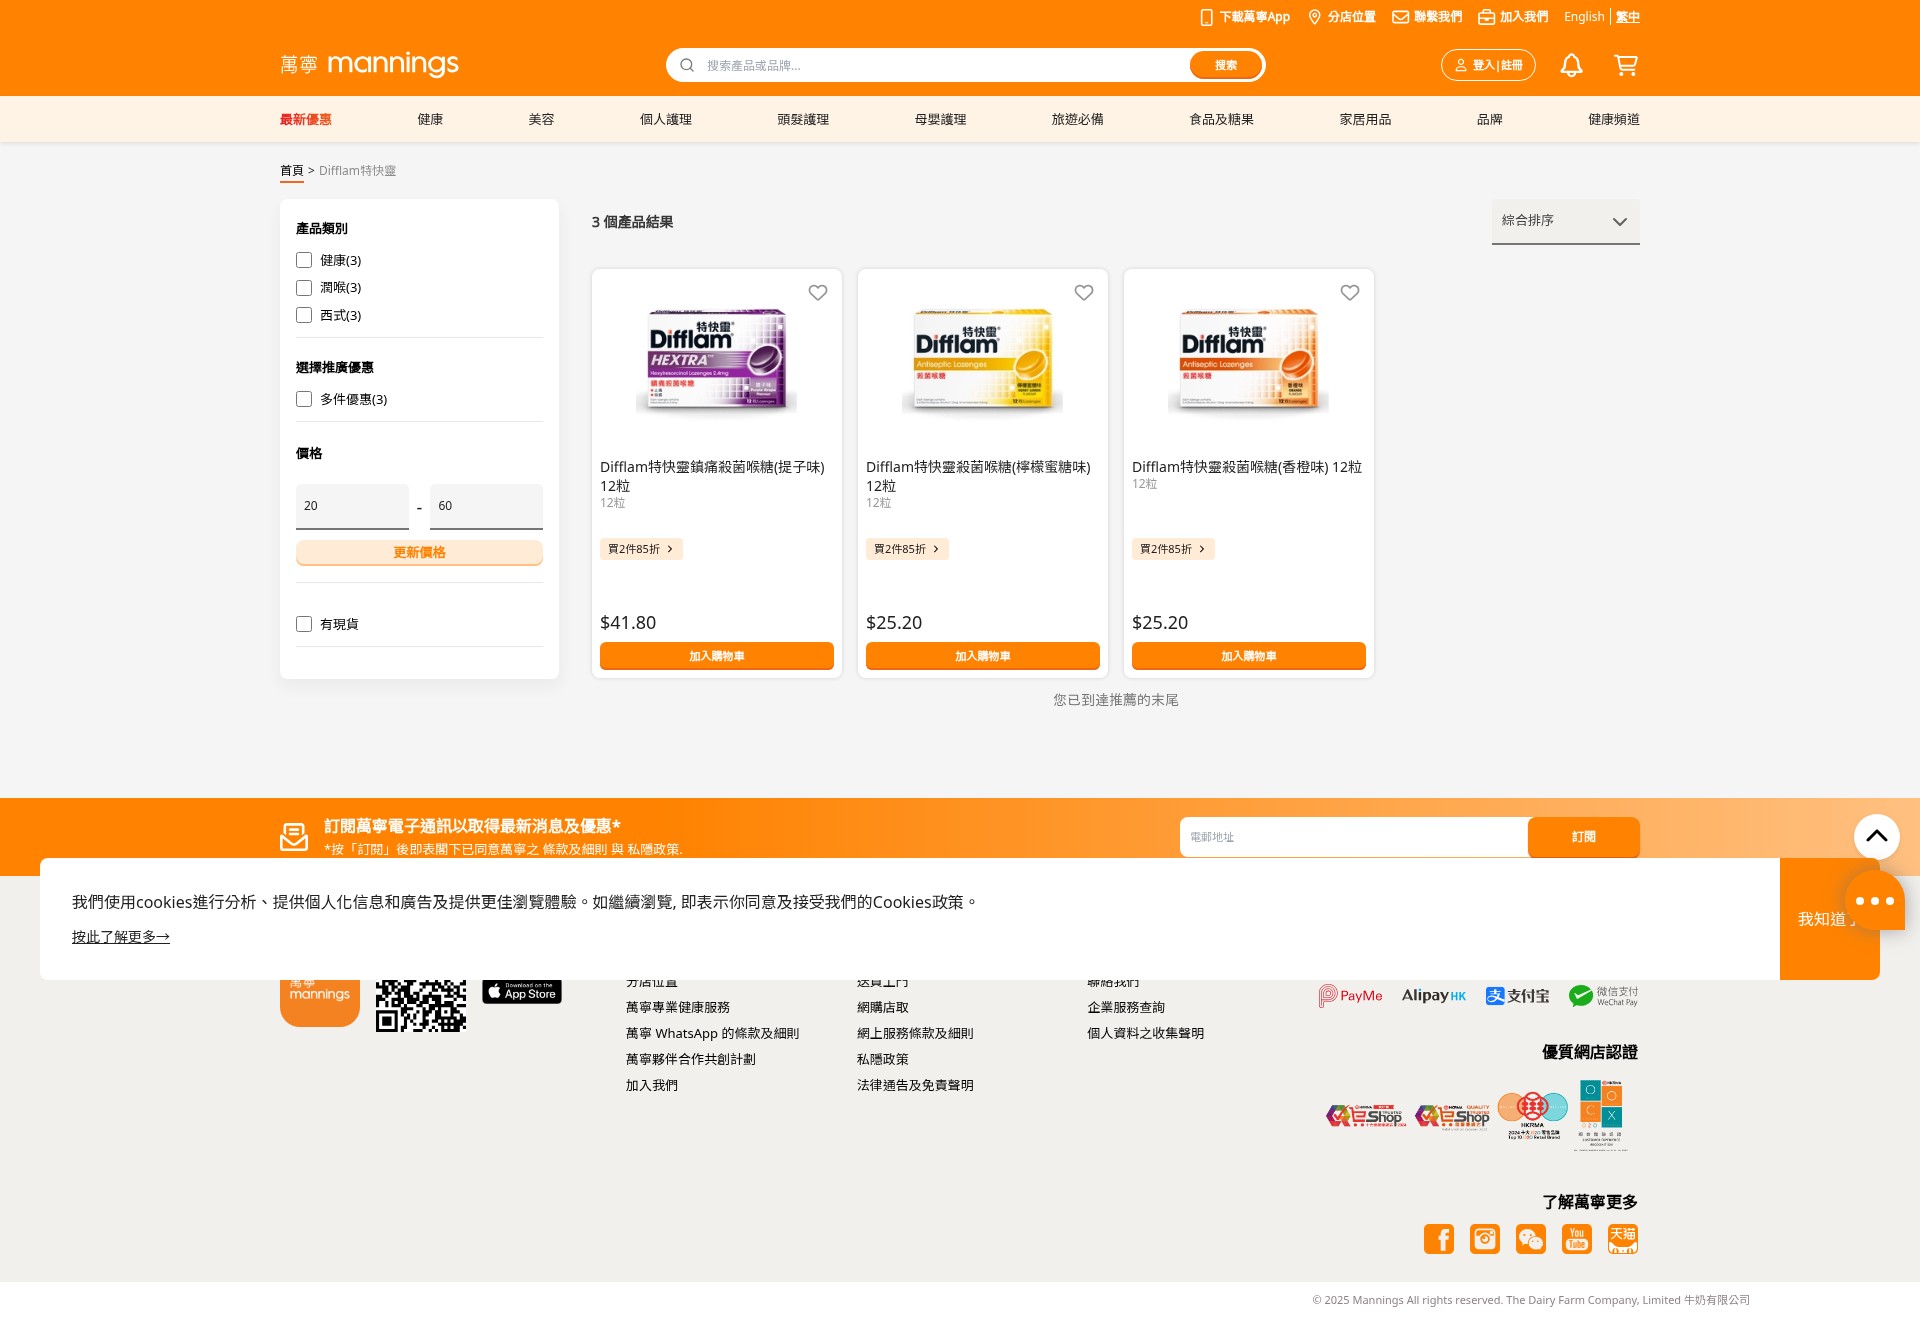Open Mannings Facebook page icon
The image size is (1920, 1318).
1439,1239
